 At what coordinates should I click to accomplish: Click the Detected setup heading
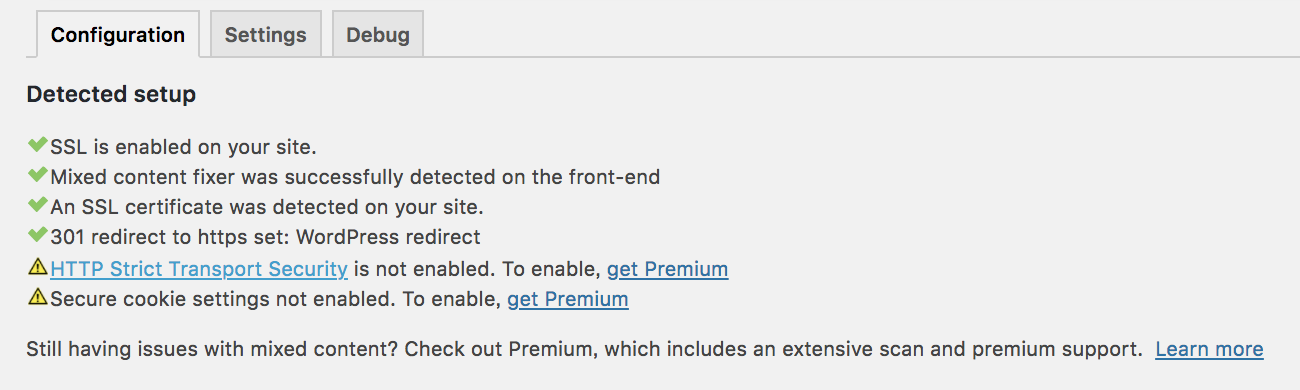pyautogui.click(x=111, y=95)
